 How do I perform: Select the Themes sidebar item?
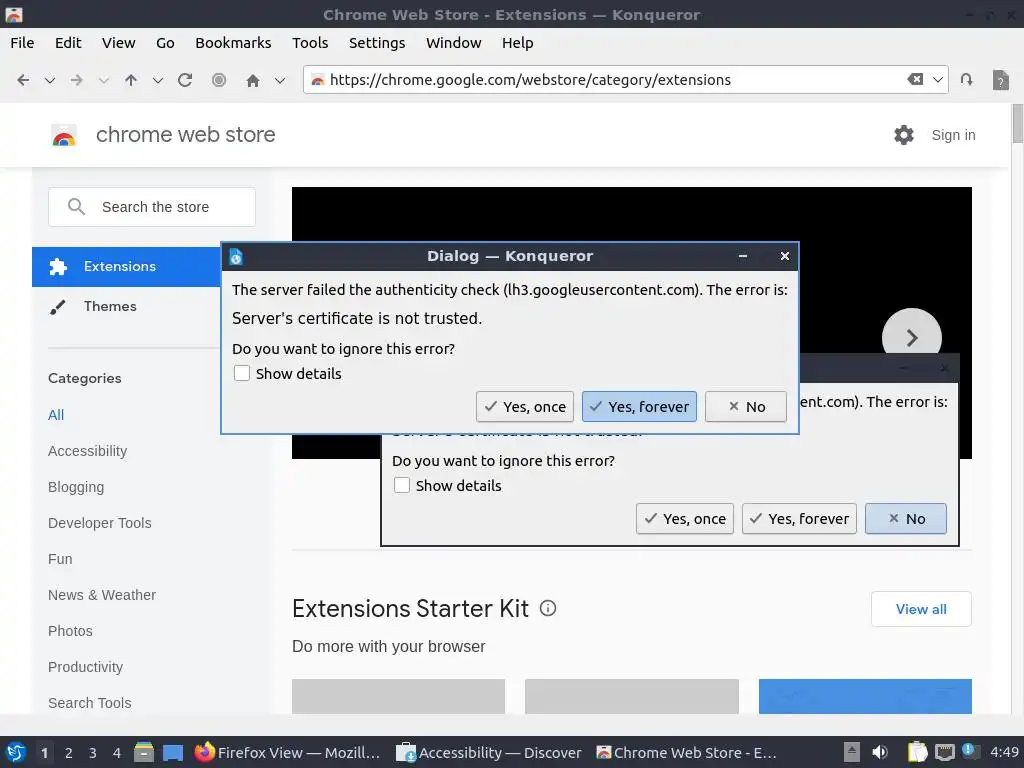pyautogui.click(x=110, y=306)
